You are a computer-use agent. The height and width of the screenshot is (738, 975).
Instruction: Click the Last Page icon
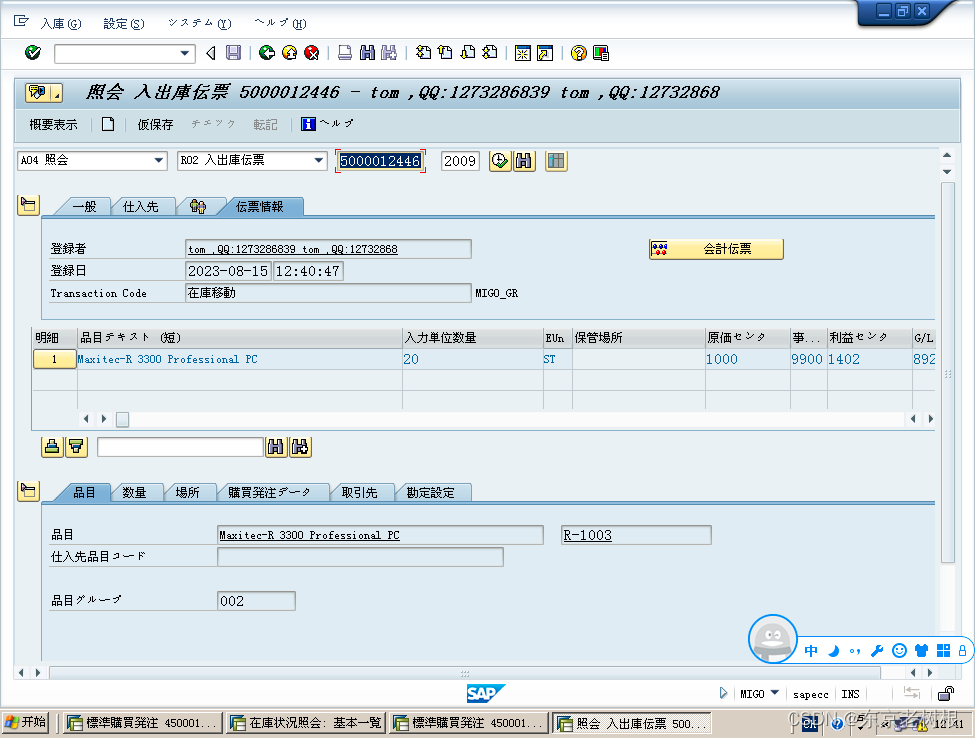pos(490,53)
